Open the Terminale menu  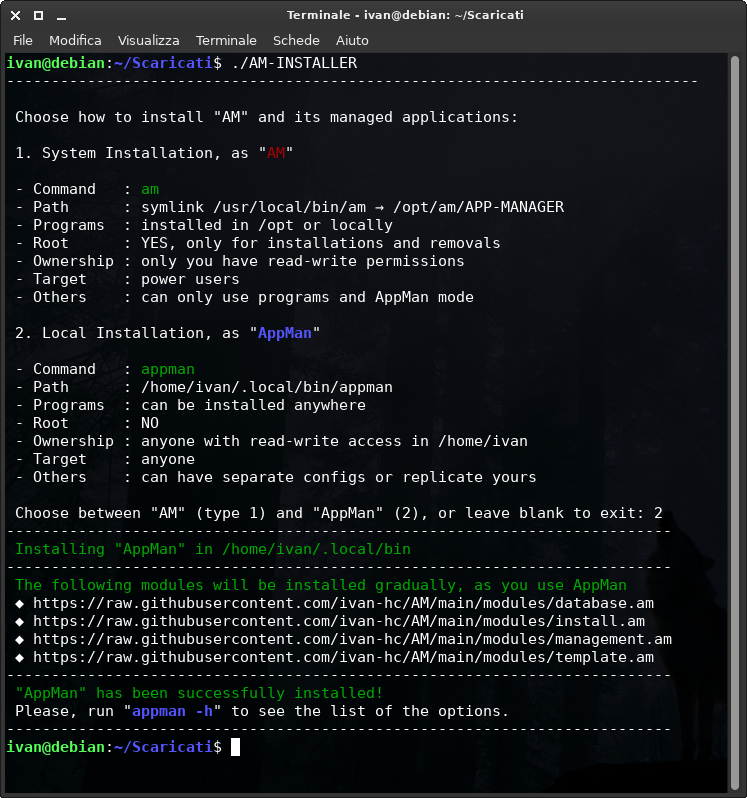pos(226,40)
